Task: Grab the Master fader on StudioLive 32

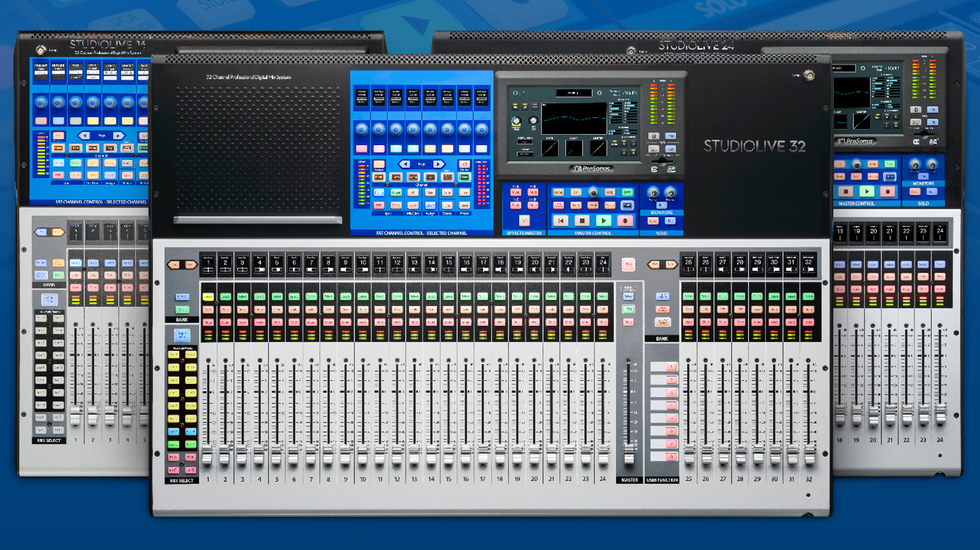Action: pyautogui.click(x=629, y=454)
